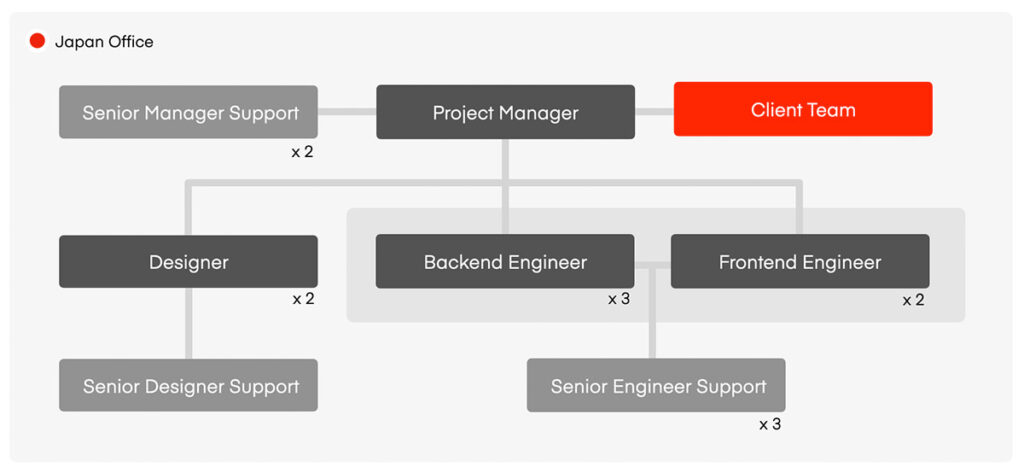
Task: Select the Japan Office legend label
Action: [104, 42]
